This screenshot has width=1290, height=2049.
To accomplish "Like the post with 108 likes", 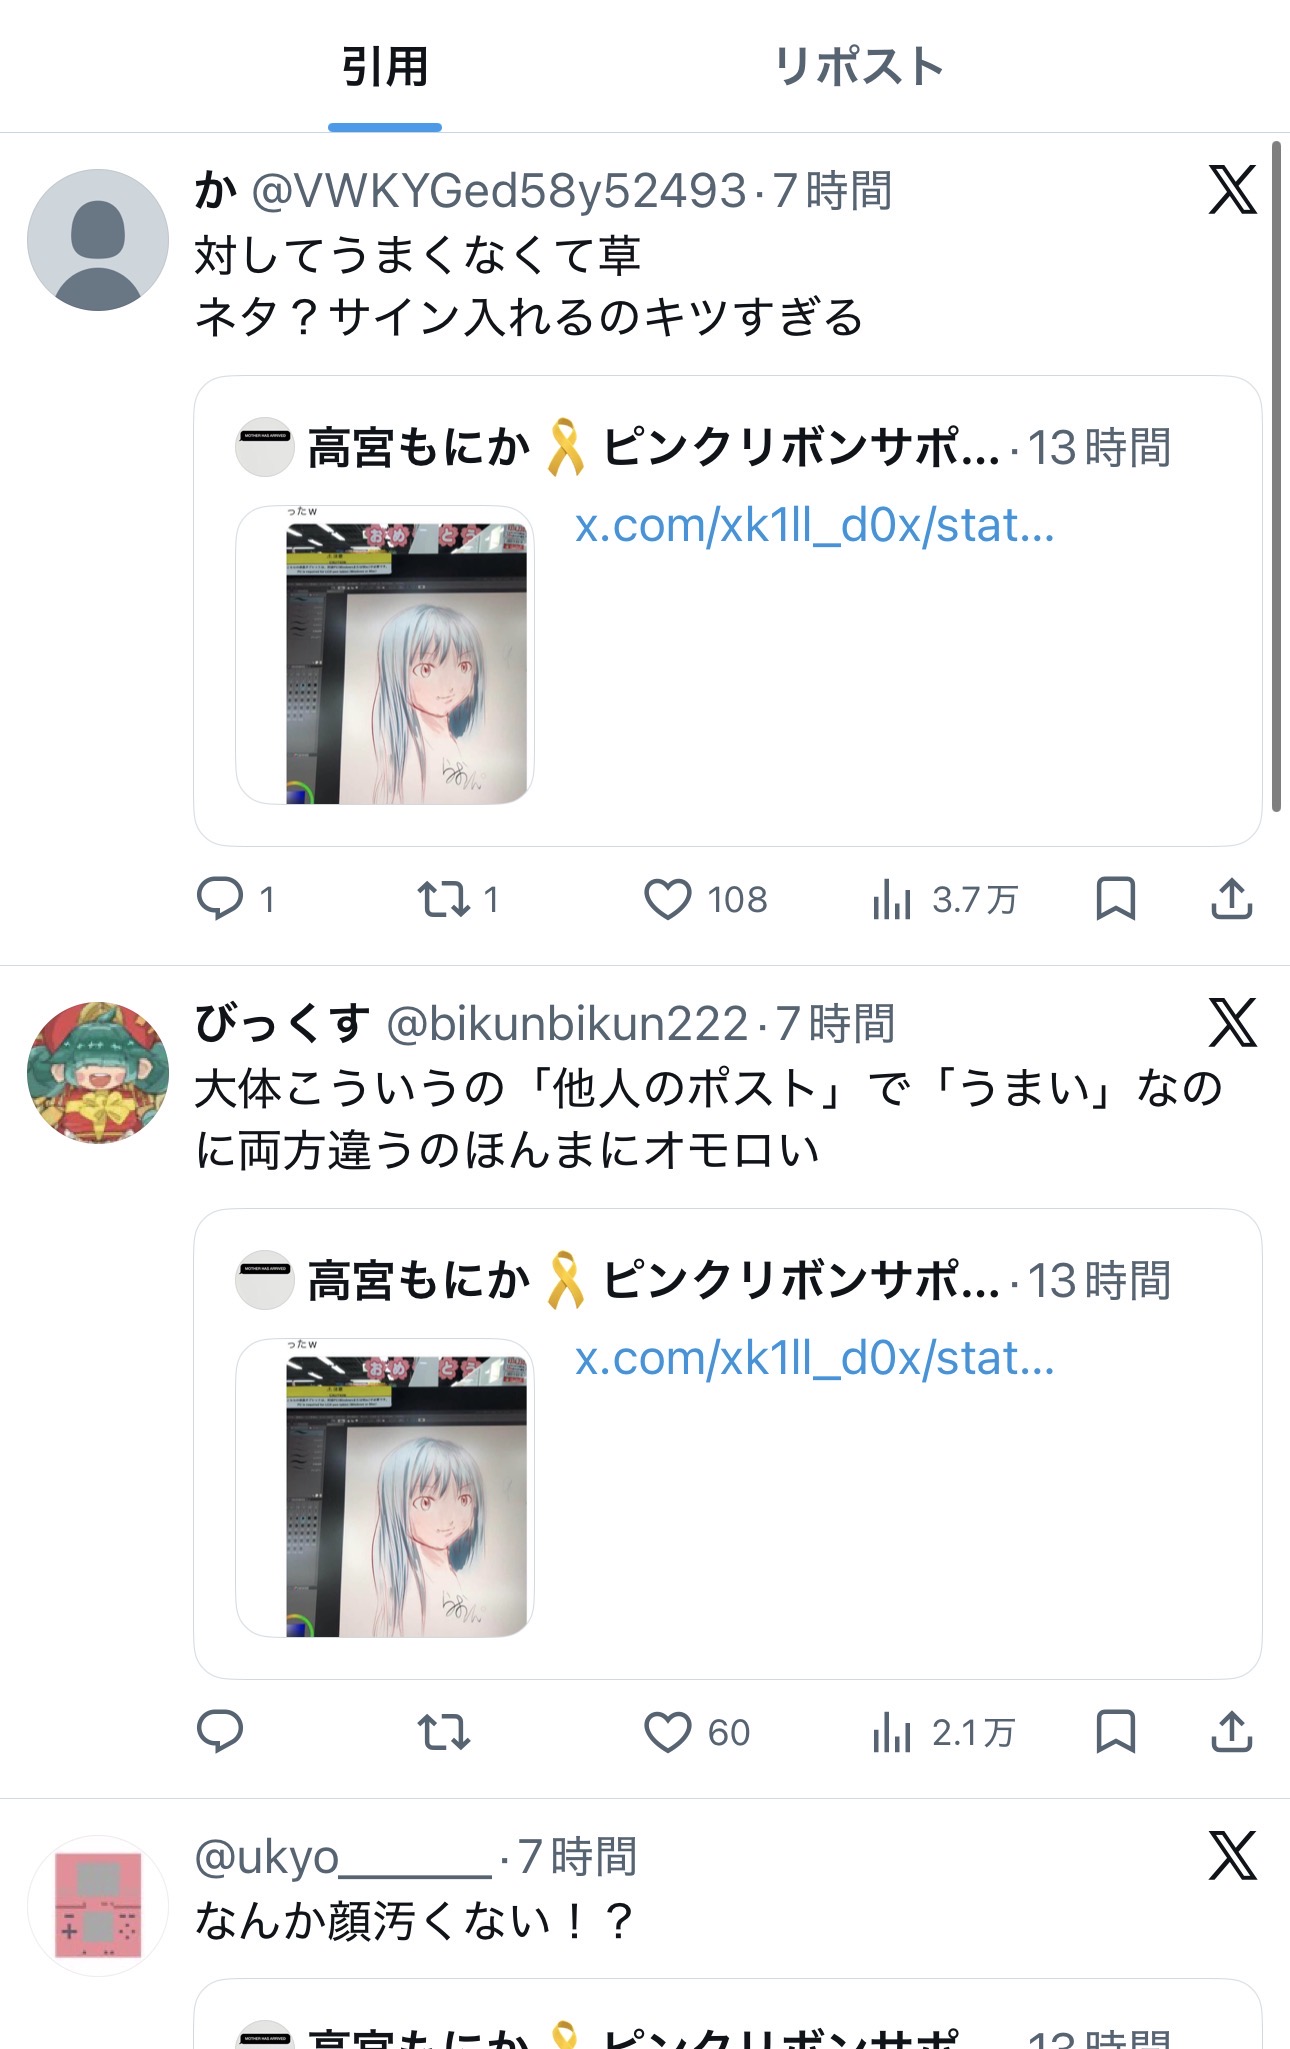I will point(667,898).
